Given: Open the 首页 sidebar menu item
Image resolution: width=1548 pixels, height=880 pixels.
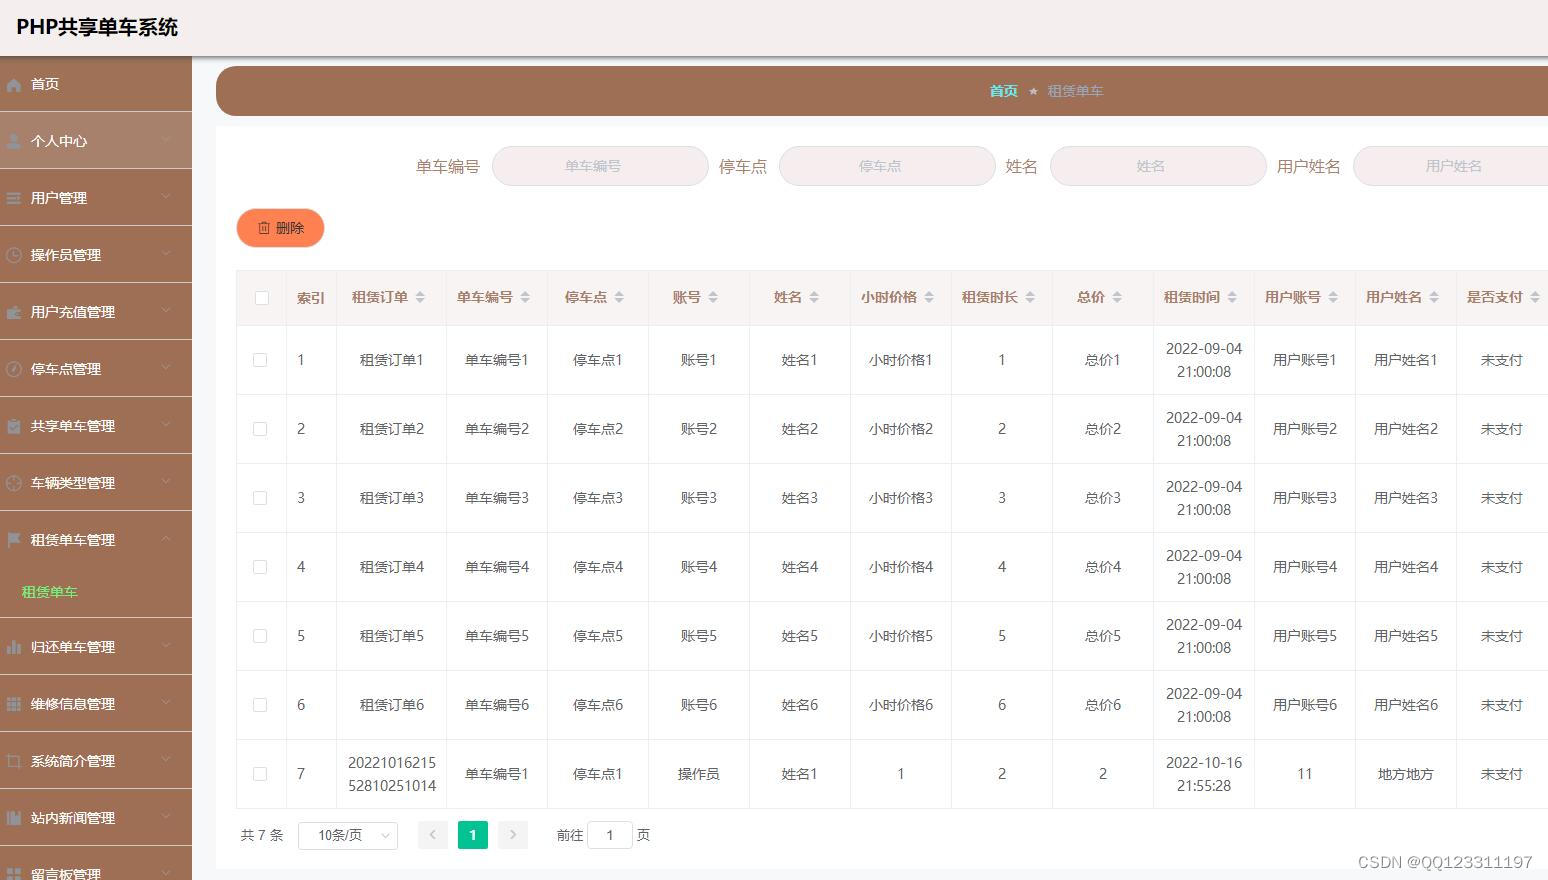Looking at the screenshot, I should pos(96,84).
